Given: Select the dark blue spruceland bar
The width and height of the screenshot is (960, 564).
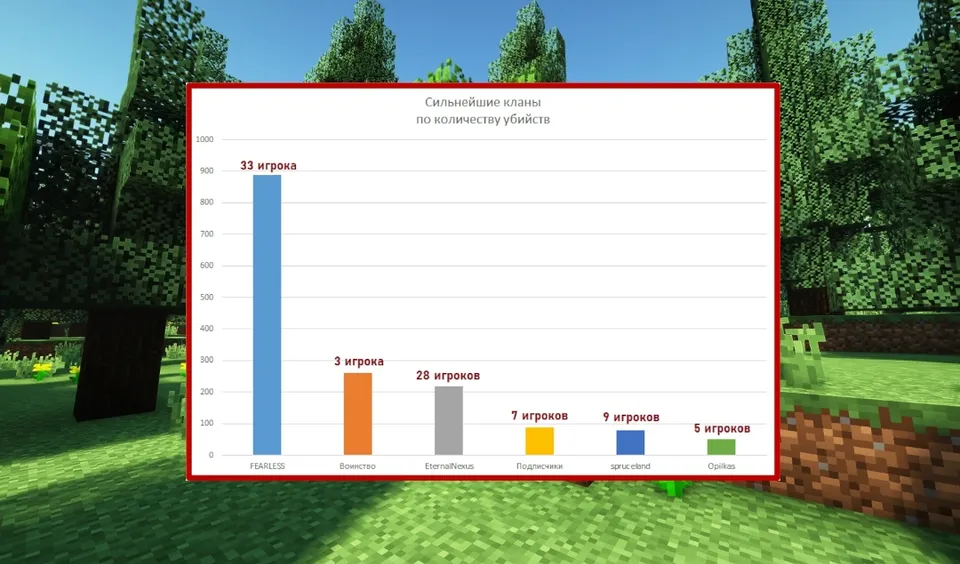Looking at the screenshot, I should coord(630,443).
